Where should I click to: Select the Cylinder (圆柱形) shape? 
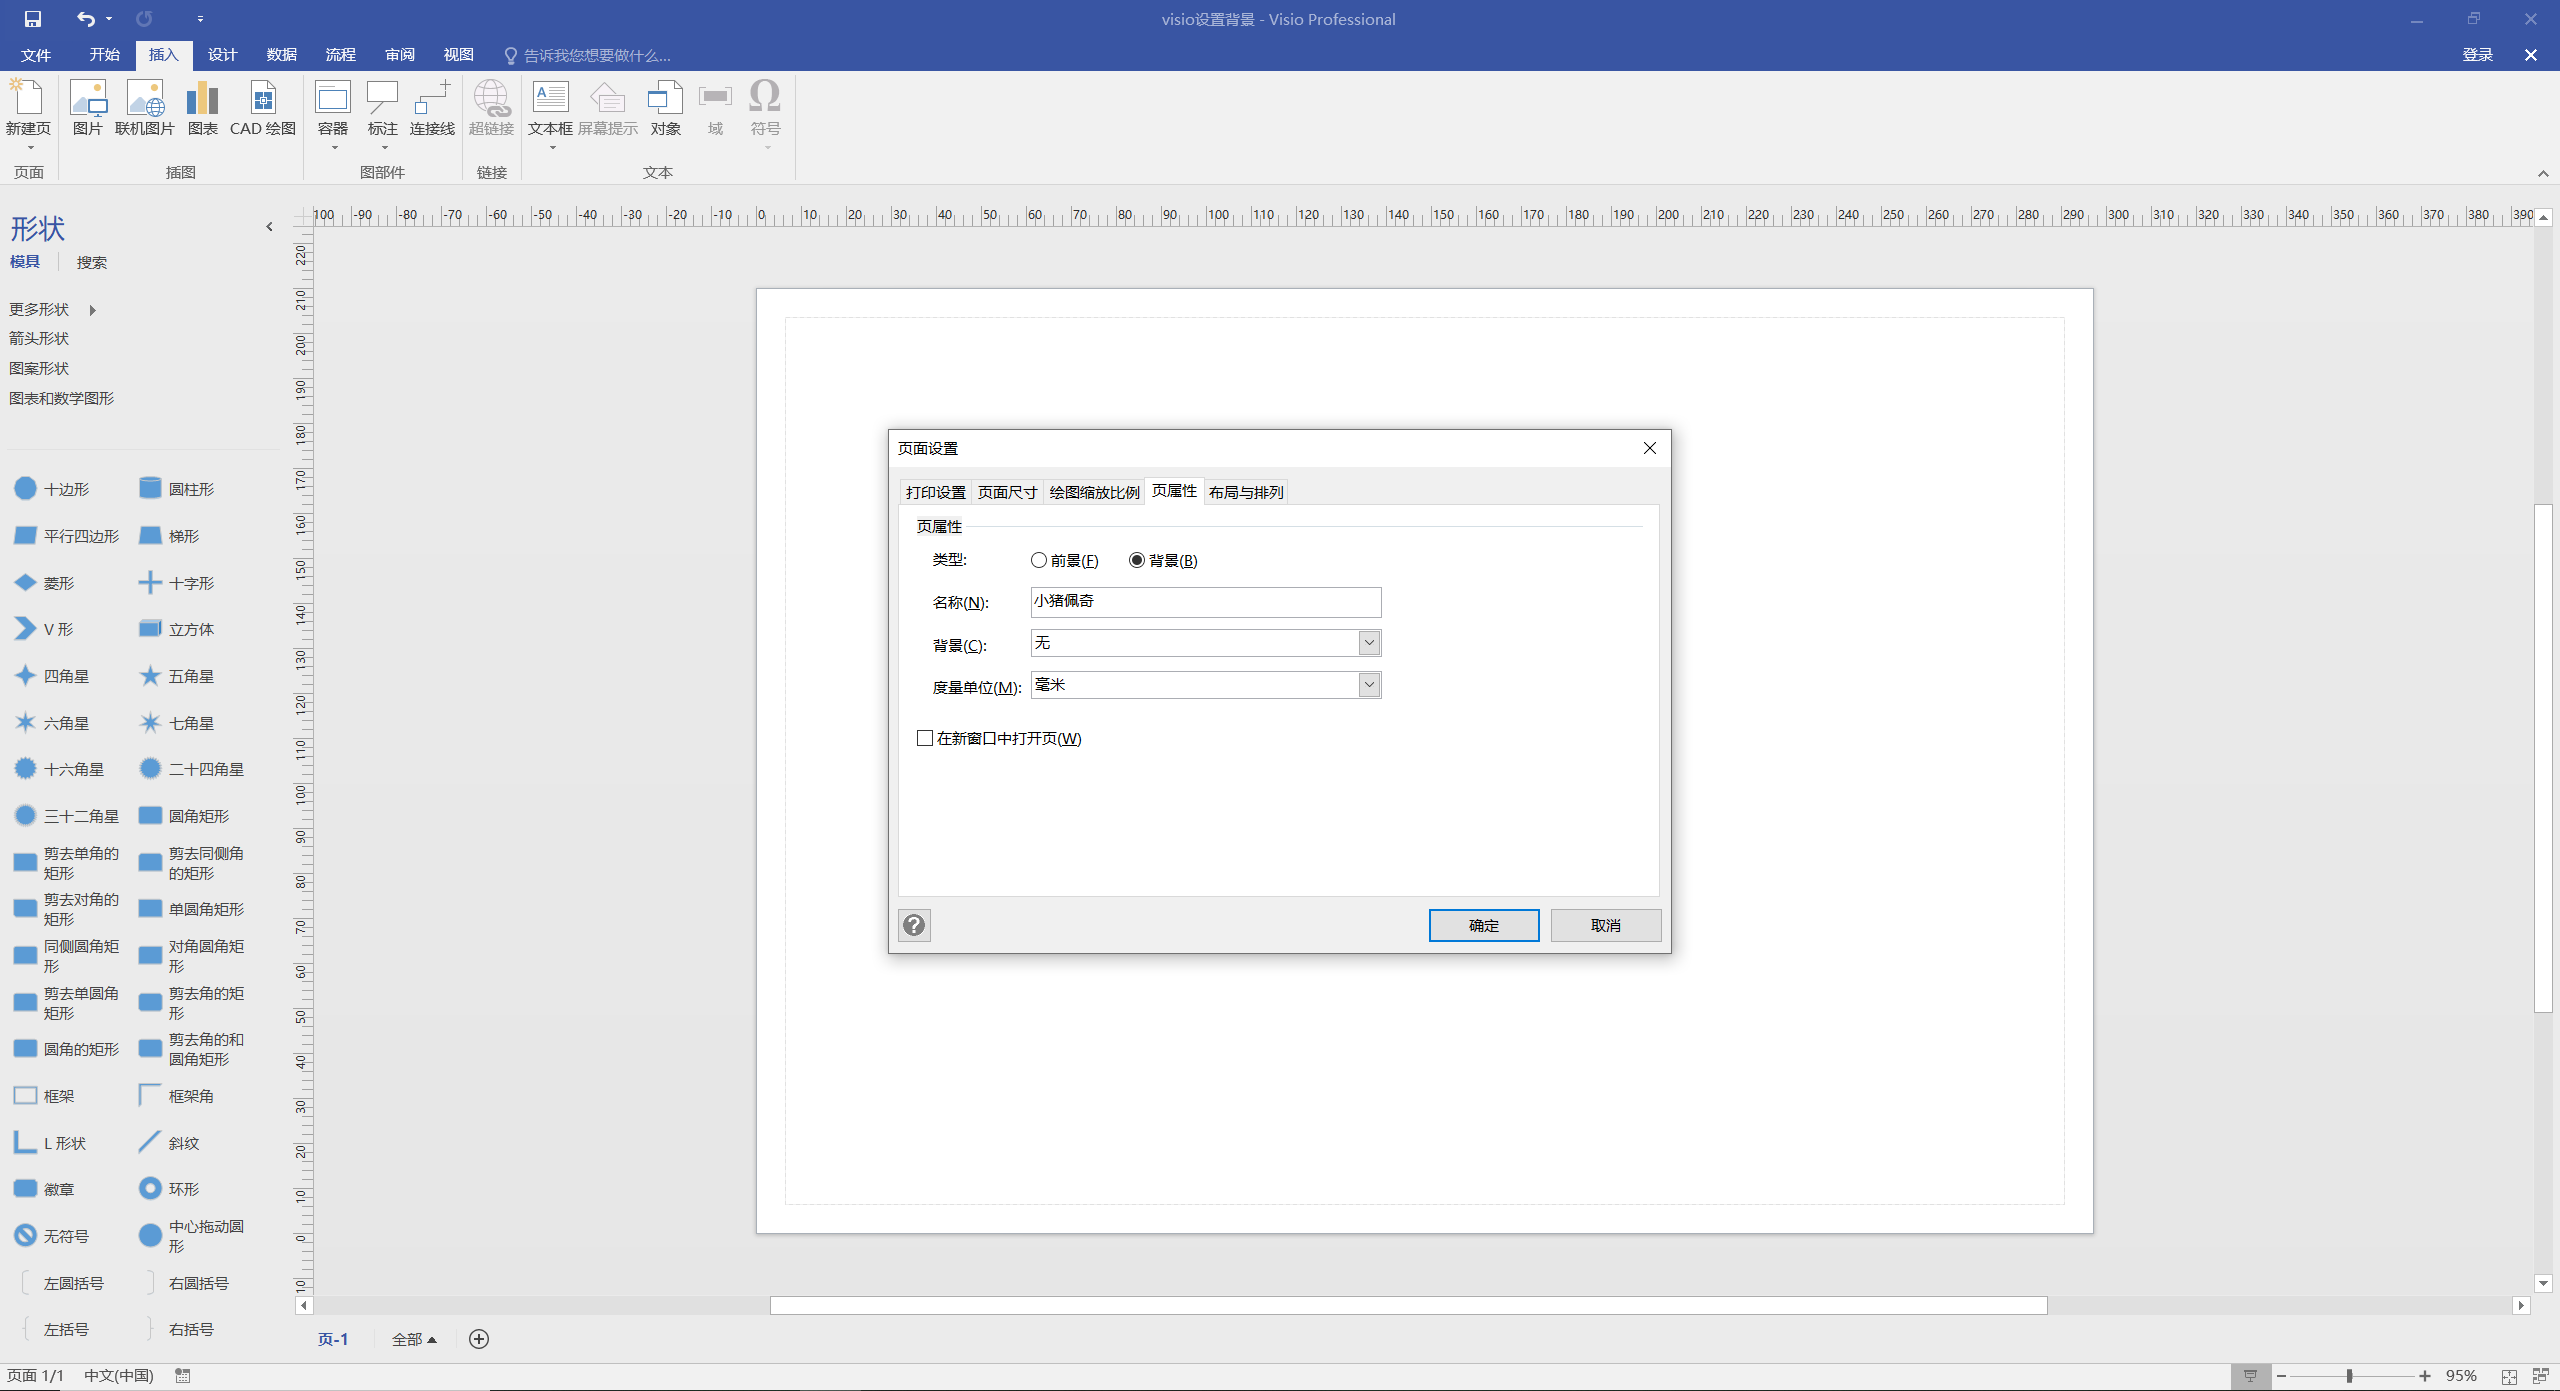coord(177,489)
